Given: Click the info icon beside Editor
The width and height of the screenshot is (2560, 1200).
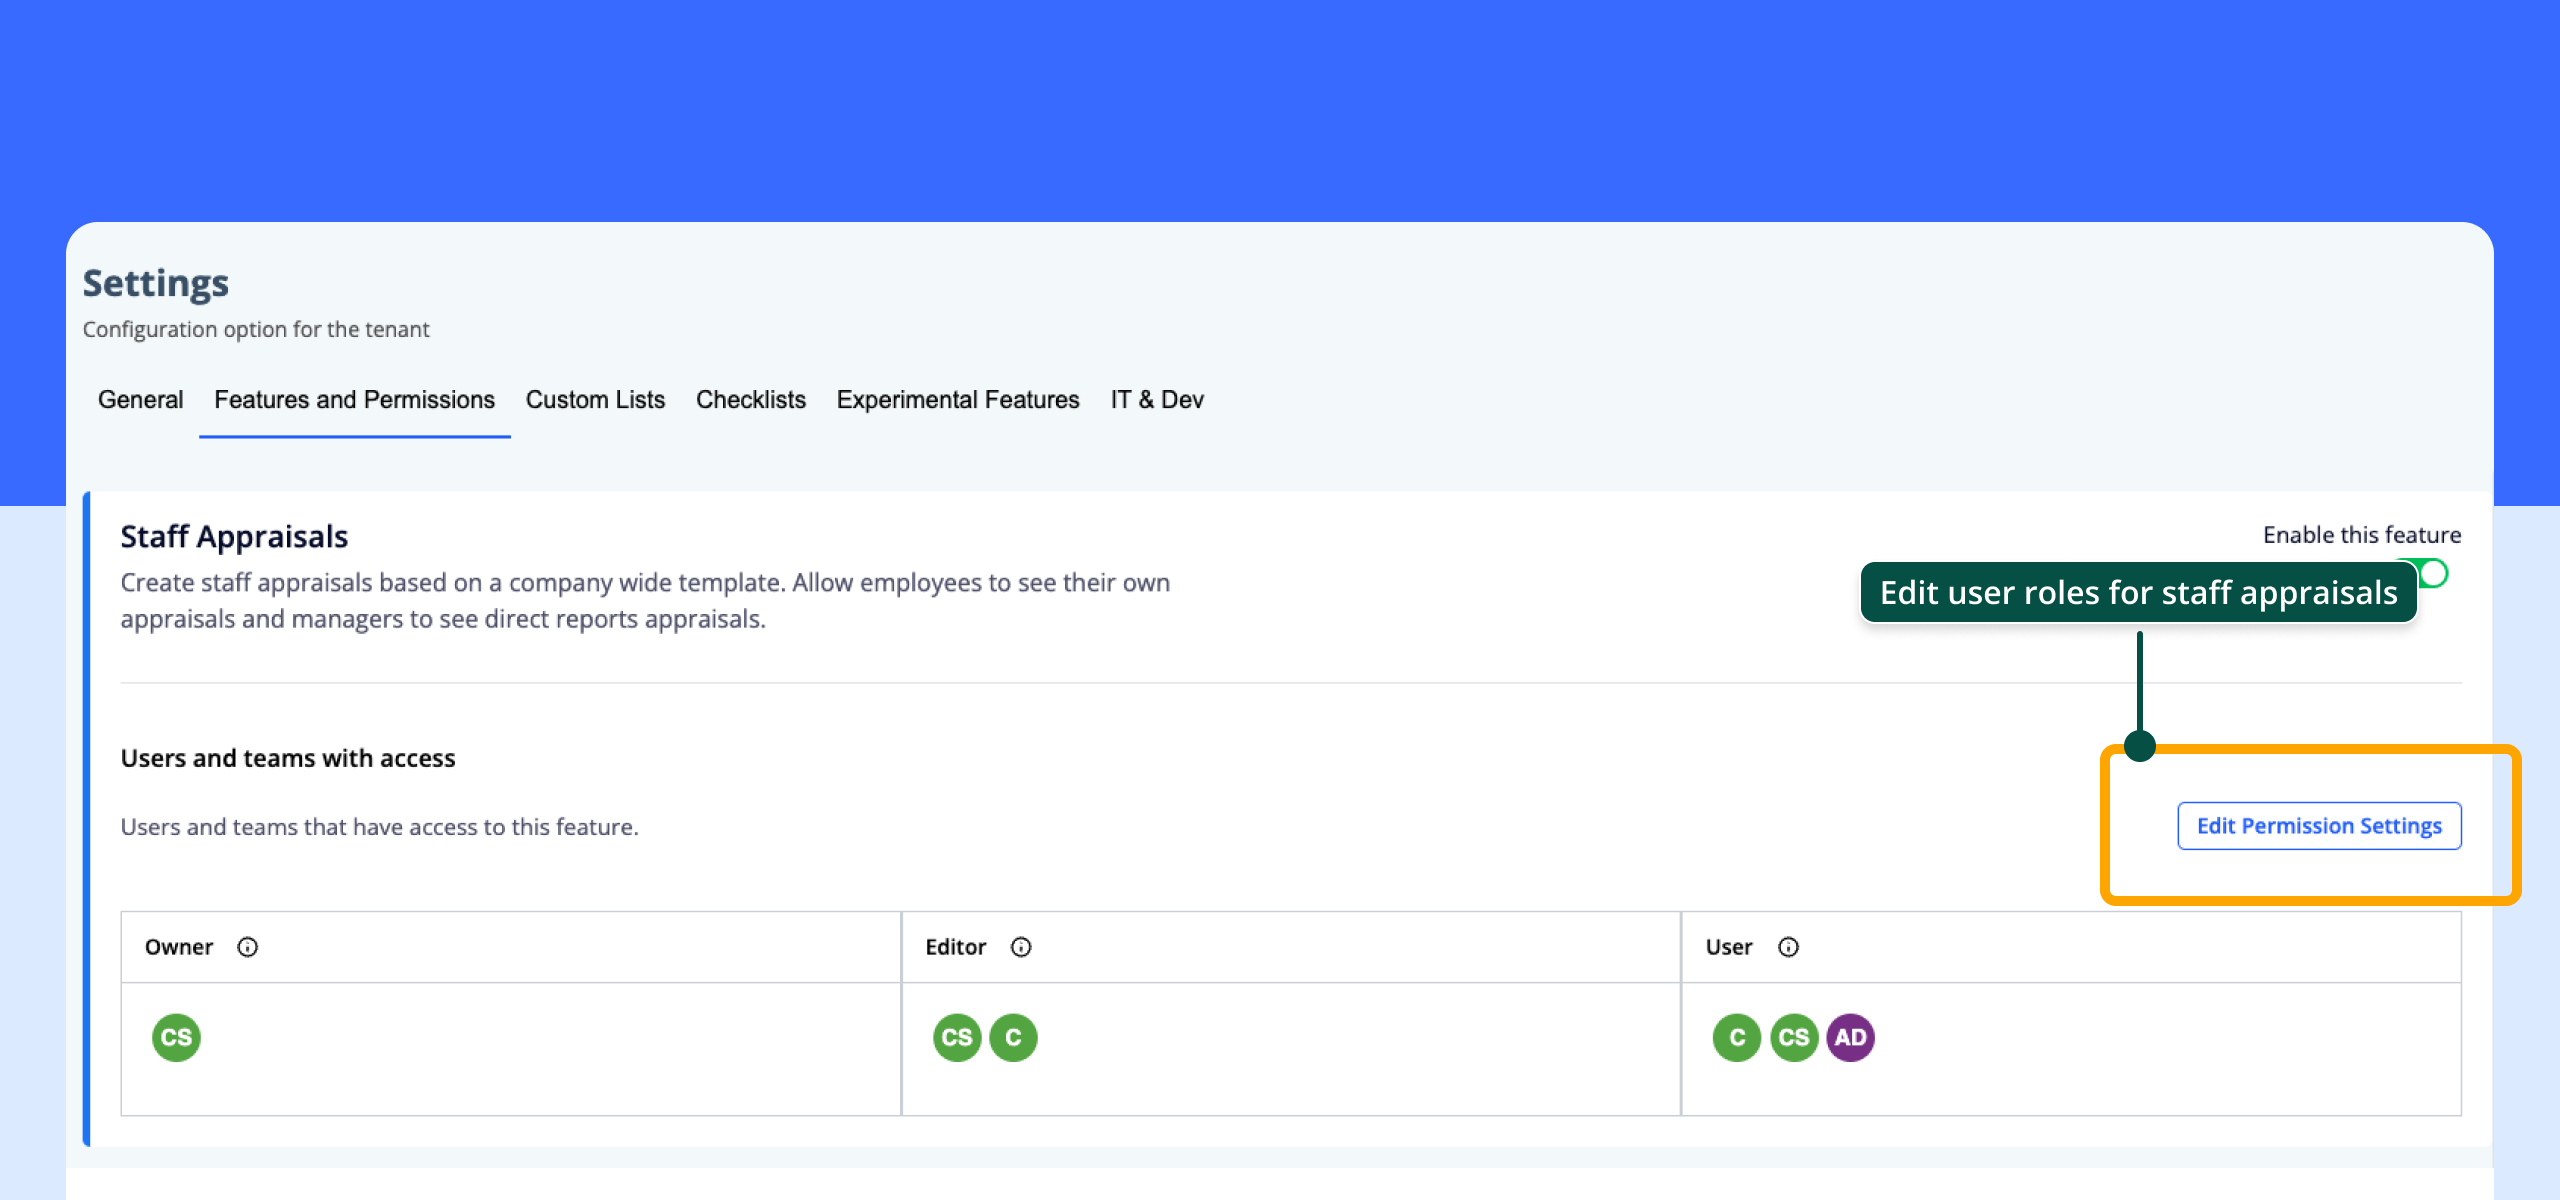Looking at the screenshot, I should pyautogui.click(x=1020, y=947).
